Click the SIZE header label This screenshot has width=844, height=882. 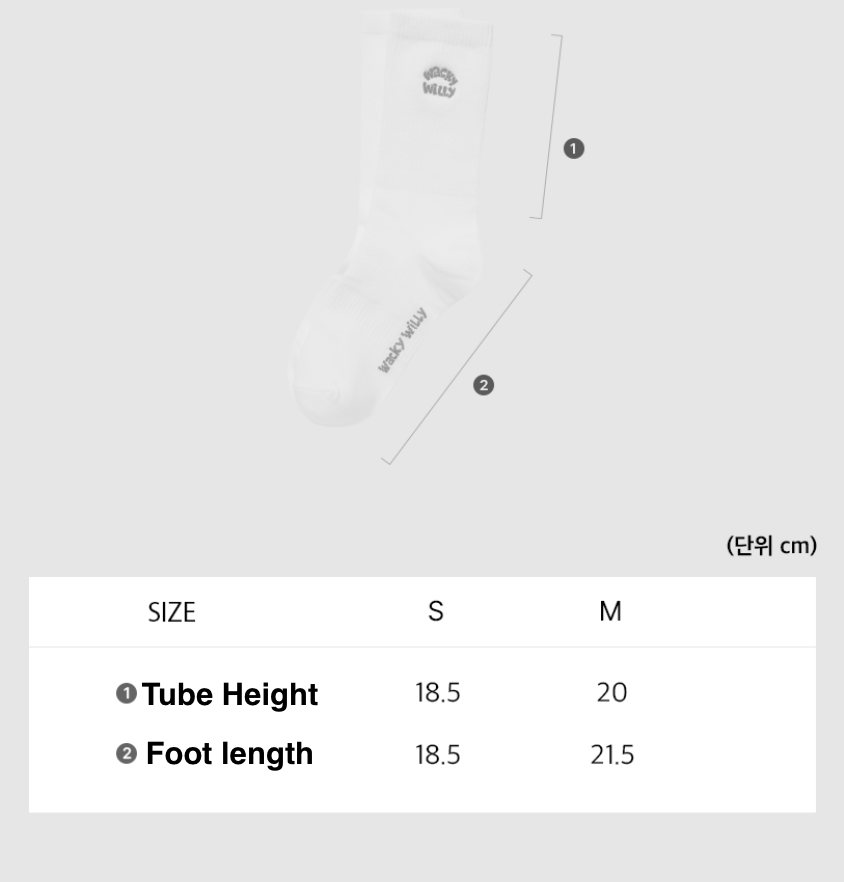(172, 612)
